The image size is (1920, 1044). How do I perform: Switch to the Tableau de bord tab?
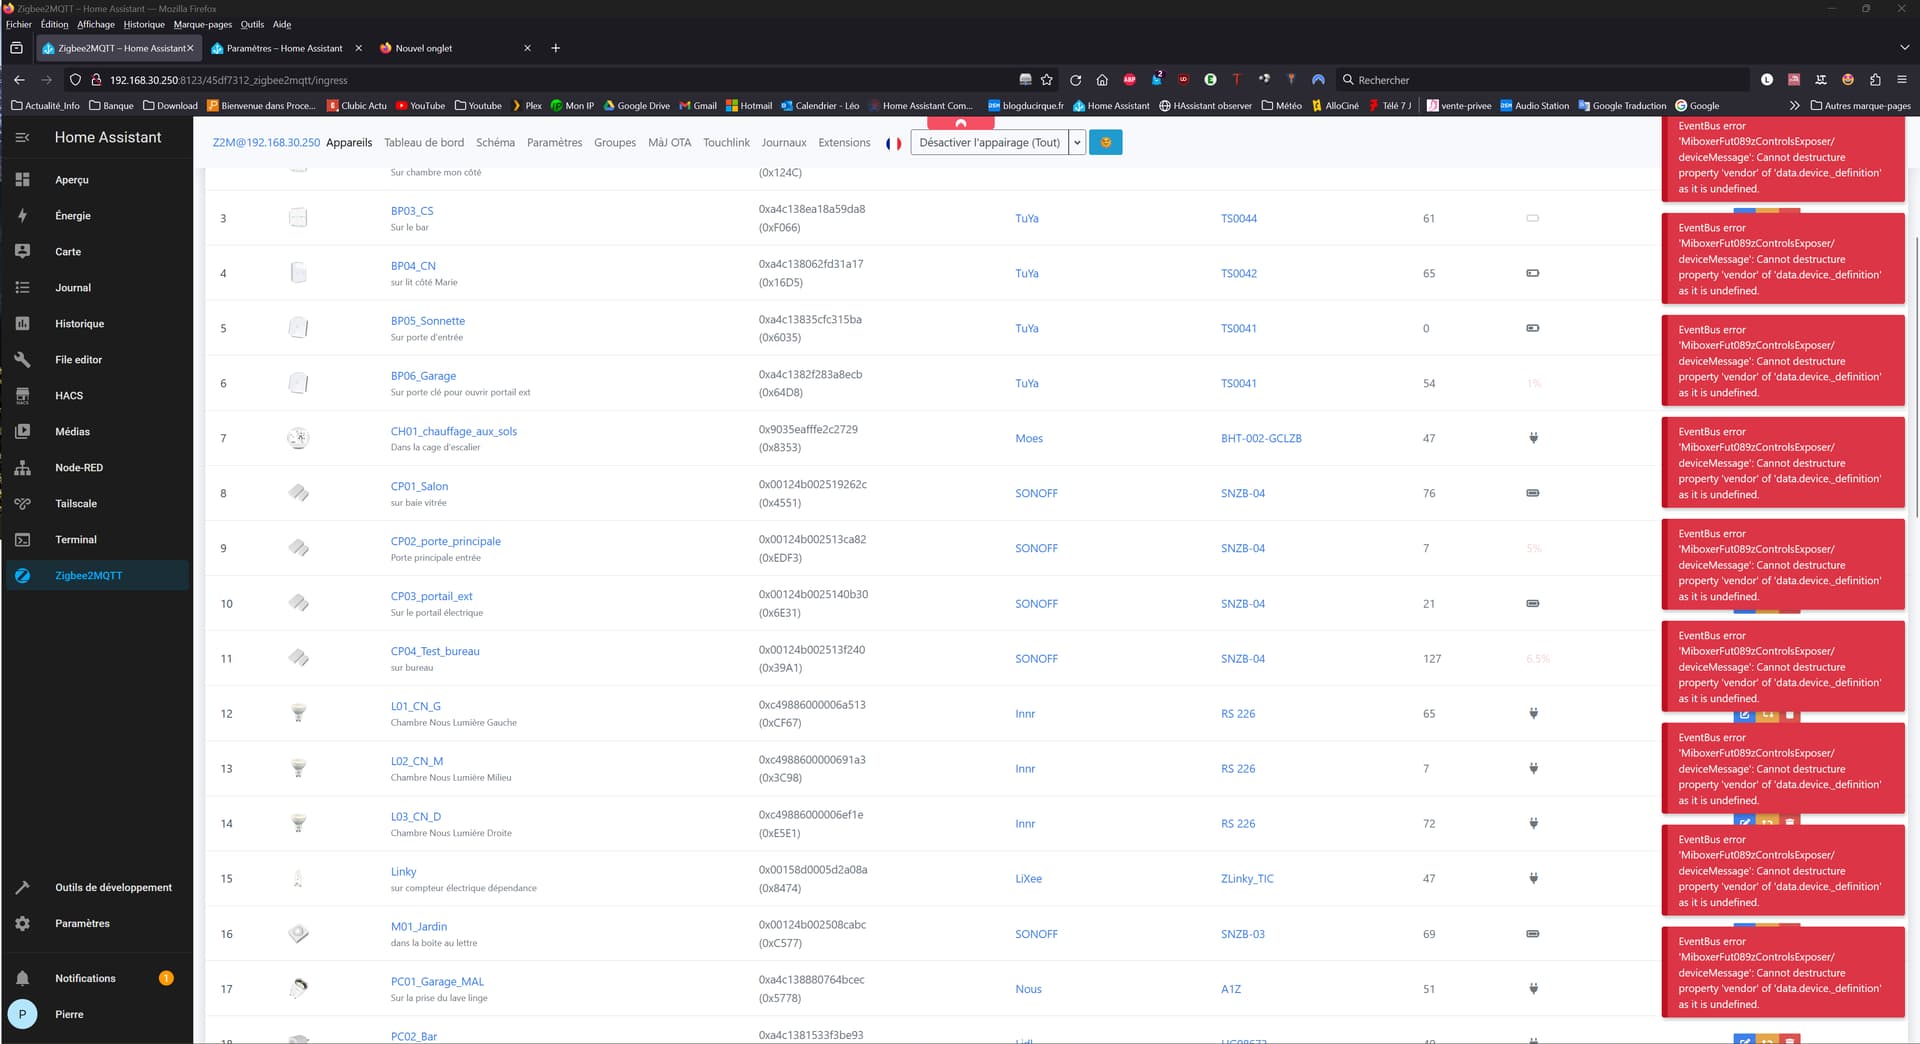424,143
